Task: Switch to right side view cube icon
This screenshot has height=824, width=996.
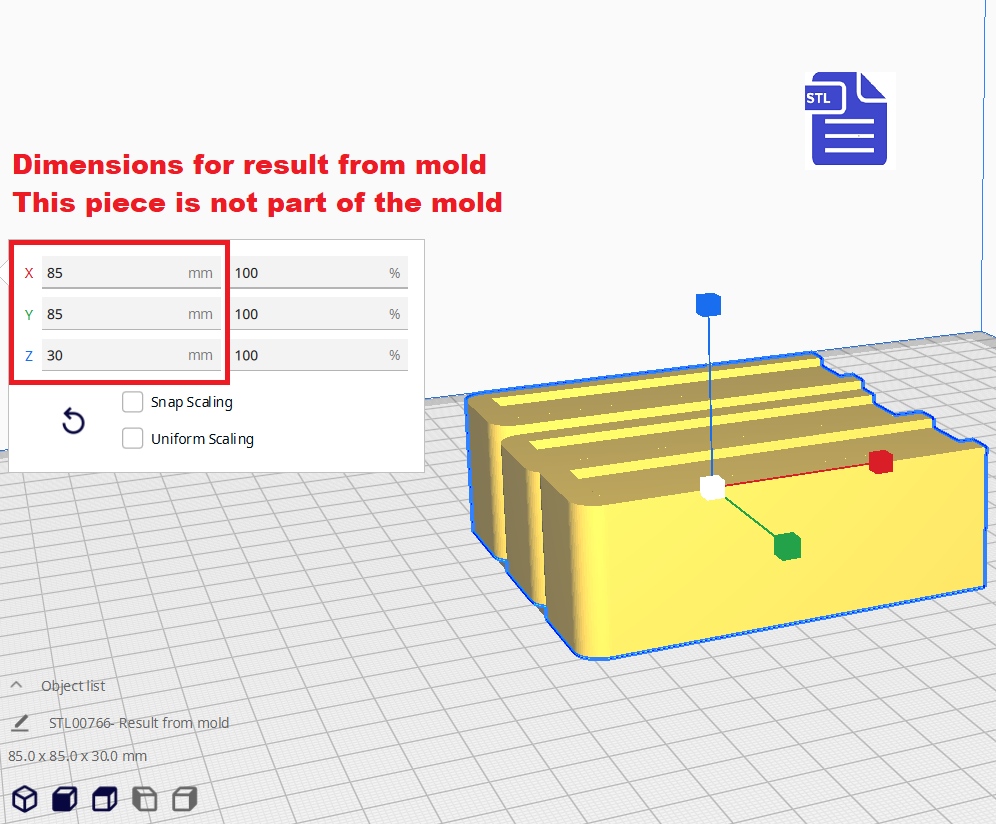Action: point(184,799)
